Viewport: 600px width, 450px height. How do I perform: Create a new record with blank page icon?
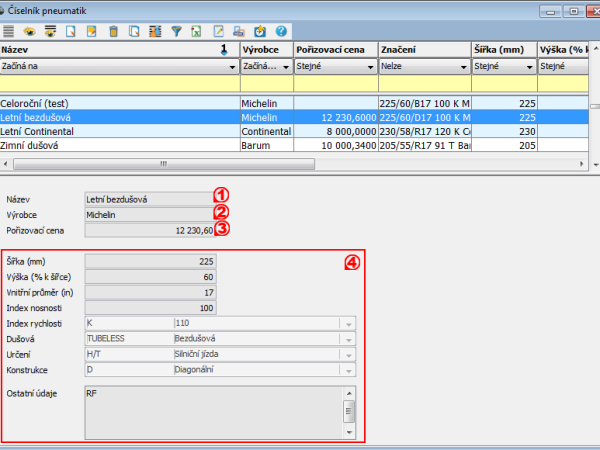pos(71,32)
